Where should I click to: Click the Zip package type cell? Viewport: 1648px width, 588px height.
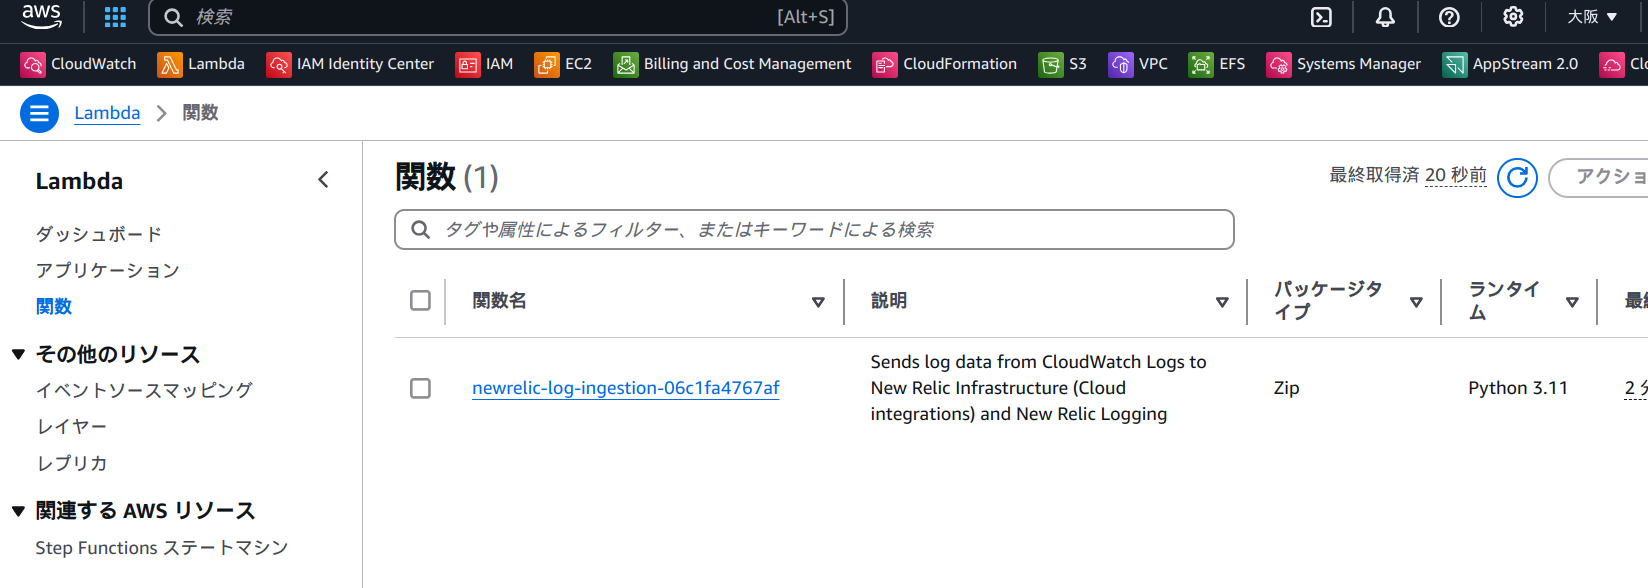[x=1287, y=388]
